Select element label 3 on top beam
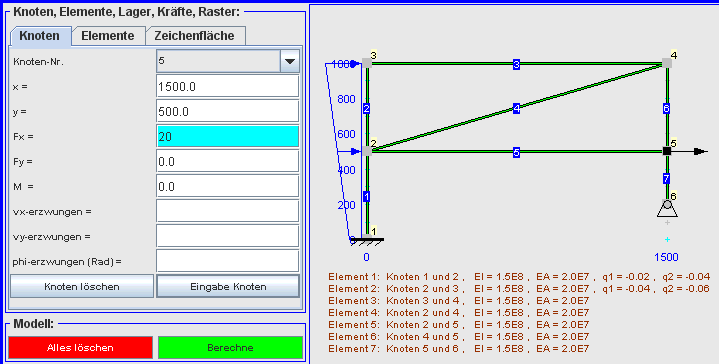The image size is (719, 364). (x=516, y=65)
